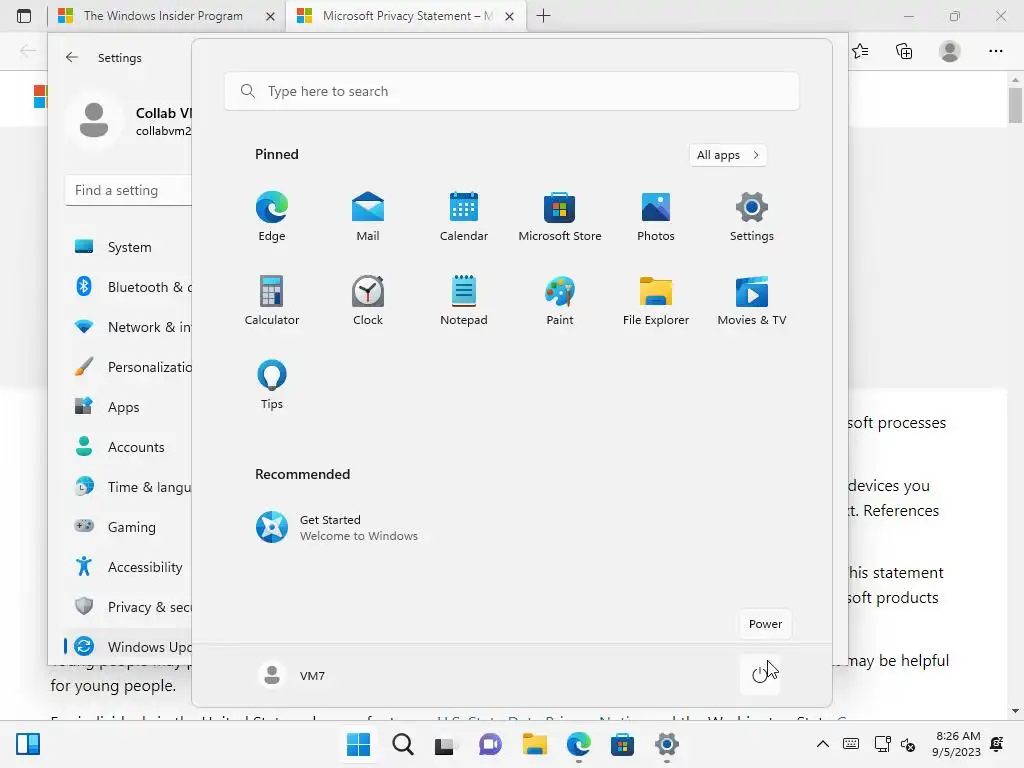Open the Clock app
Screen dimensions: 1024x768
[368, 300]
